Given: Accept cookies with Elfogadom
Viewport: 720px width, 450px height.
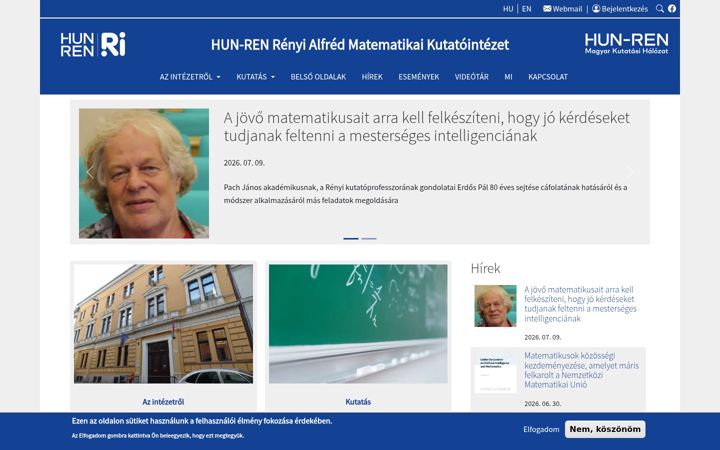Looking at the screenshot, I should 541,429.
